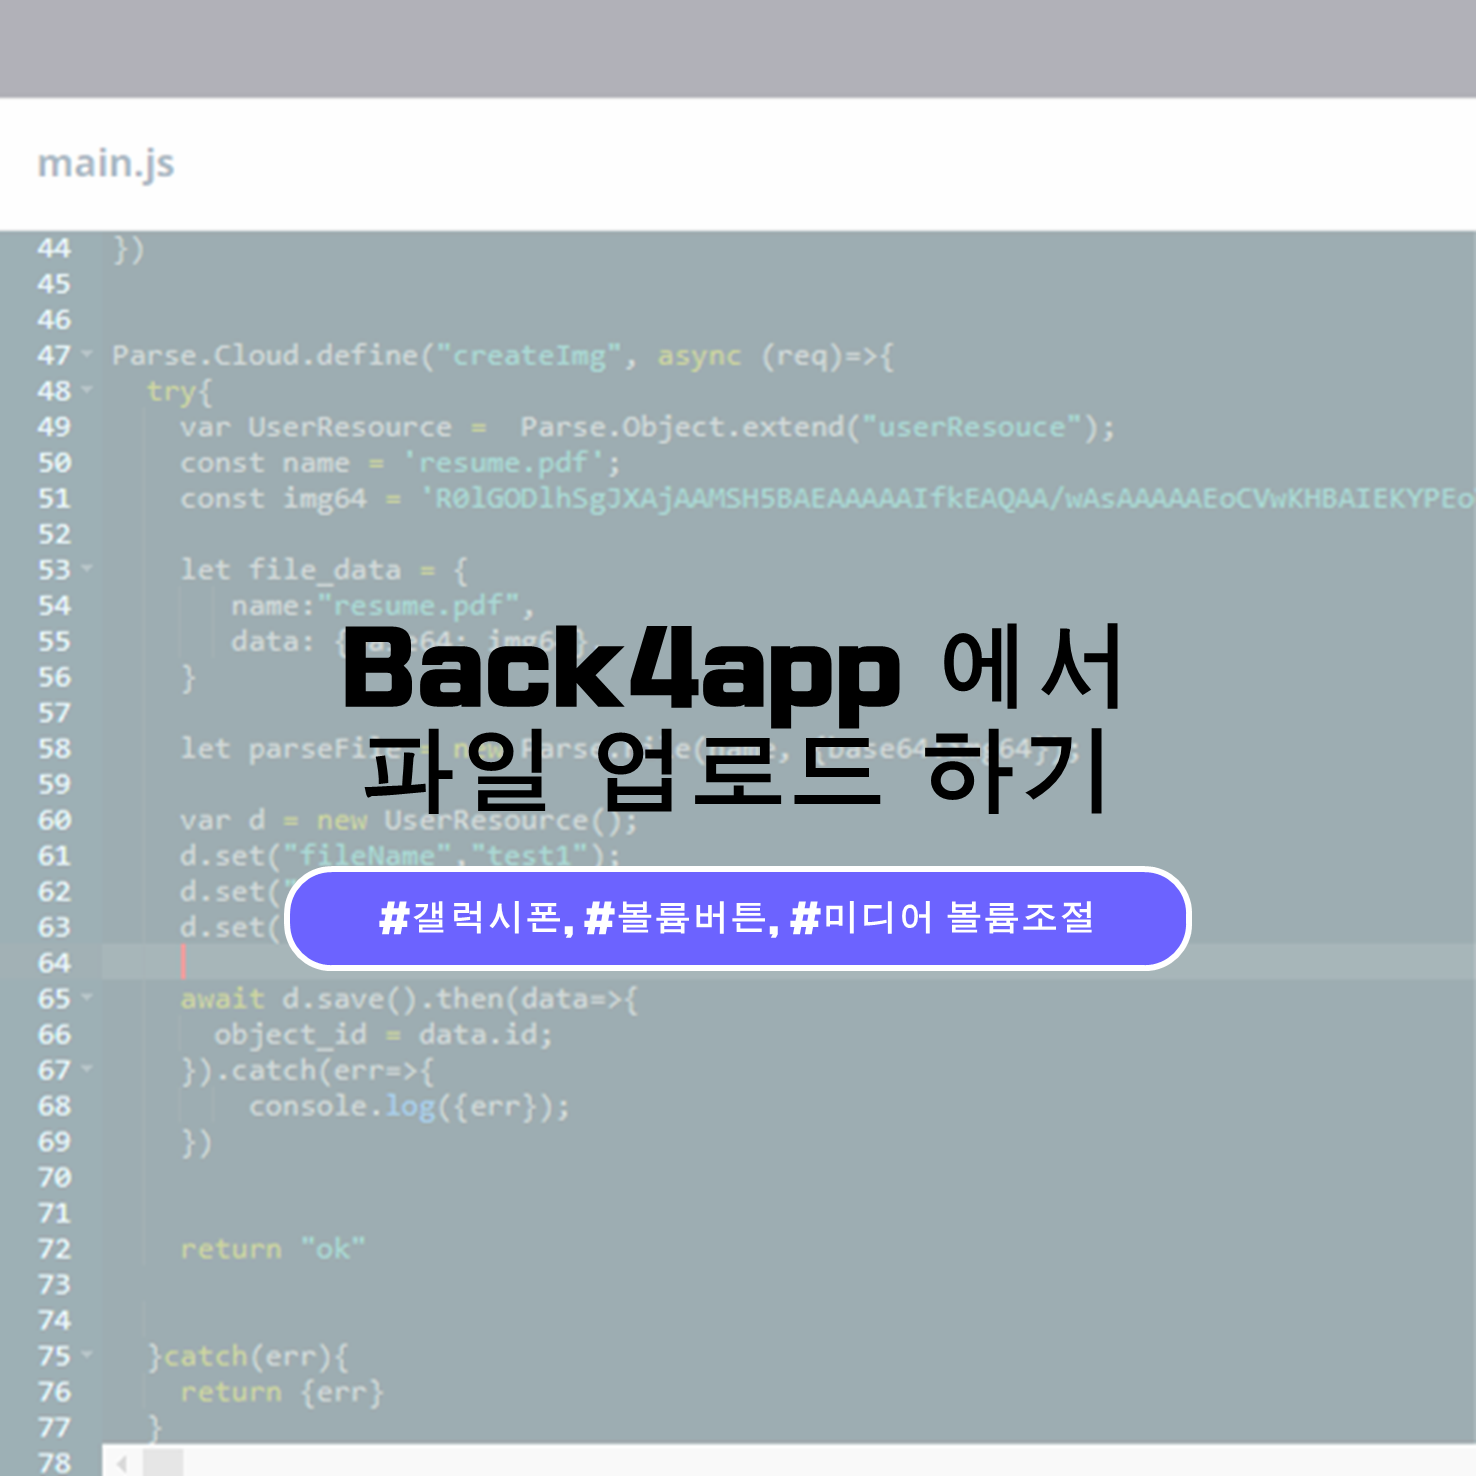Click the 'return {err}' code line
1476x1476 pixels.
tap(282, 1392)
